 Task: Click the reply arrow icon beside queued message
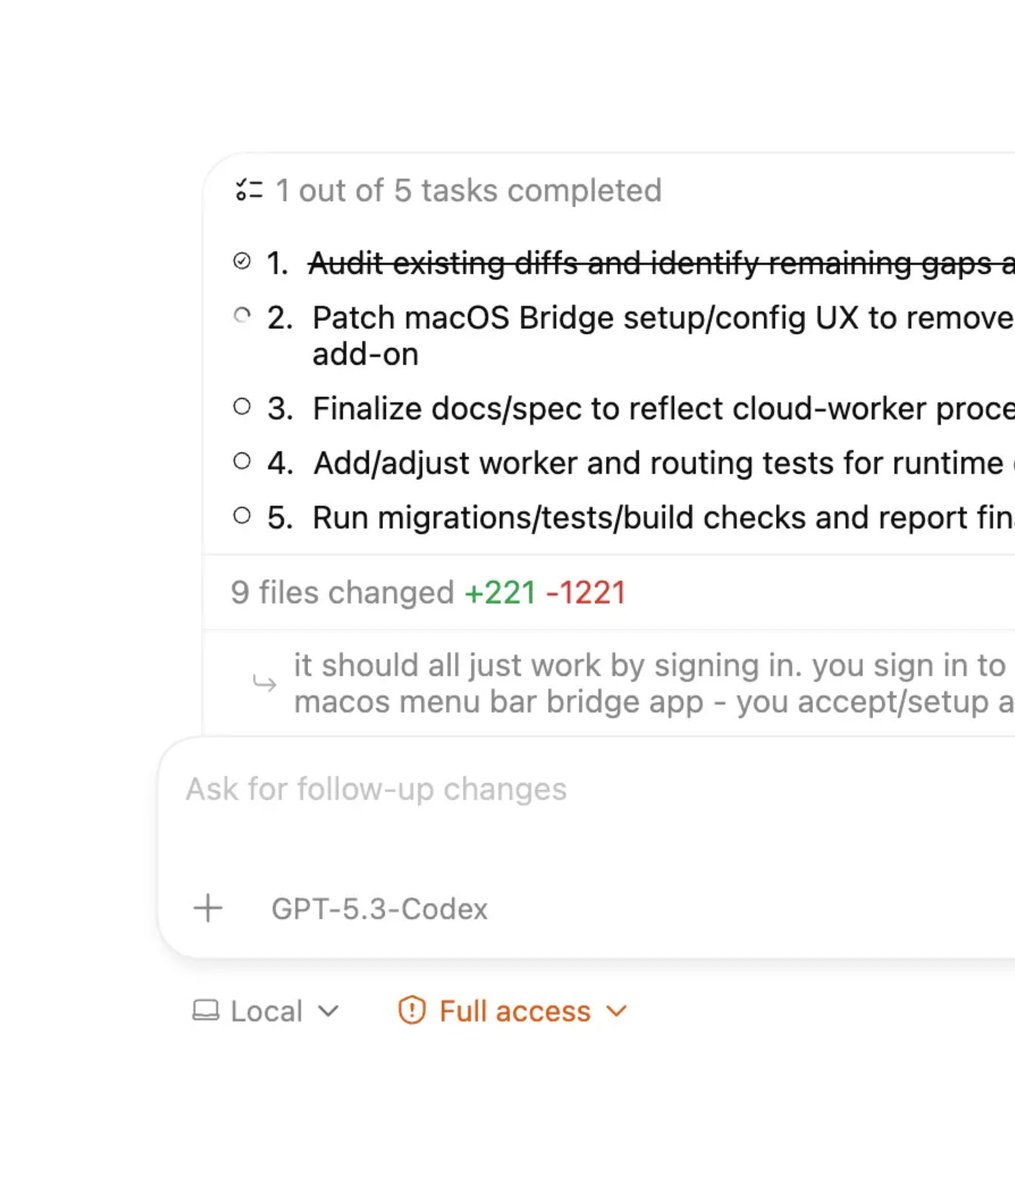tap(264, 683)
